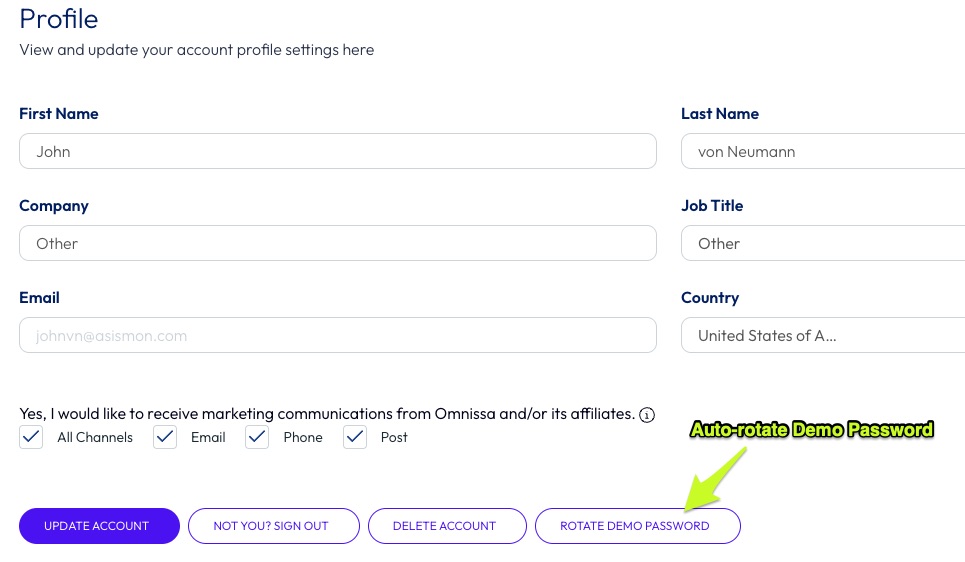965x562 pixels.
Task: Untick the Post checkbox
Action: click(355, 437)
